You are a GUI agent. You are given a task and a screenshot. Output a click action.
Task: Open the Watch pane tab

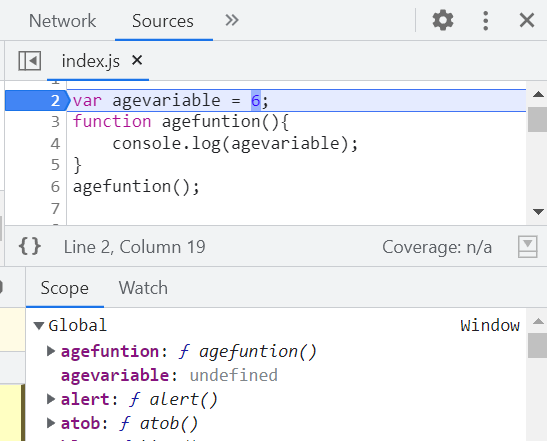[143, 288]
